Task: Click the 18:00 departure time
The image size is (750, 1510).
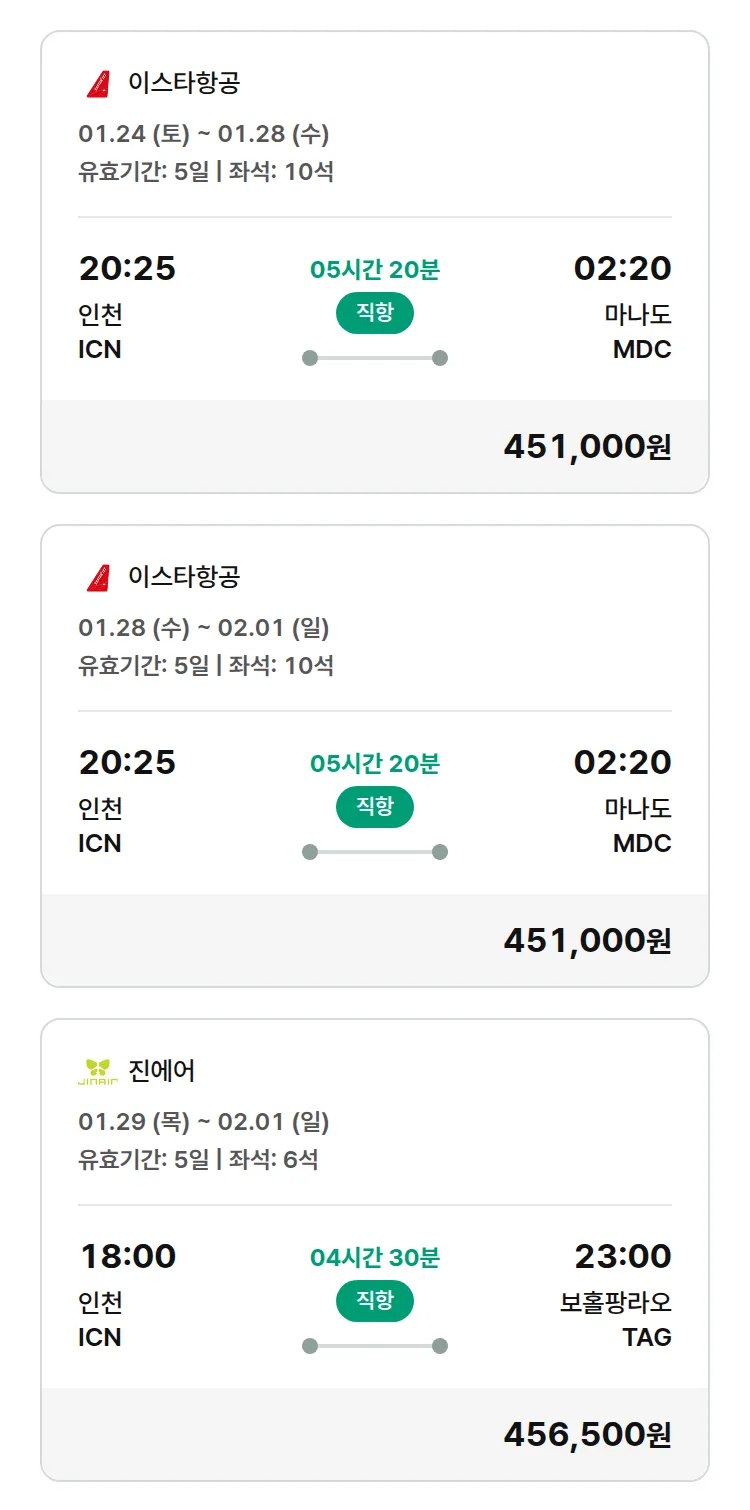Action: (127, 1256)
